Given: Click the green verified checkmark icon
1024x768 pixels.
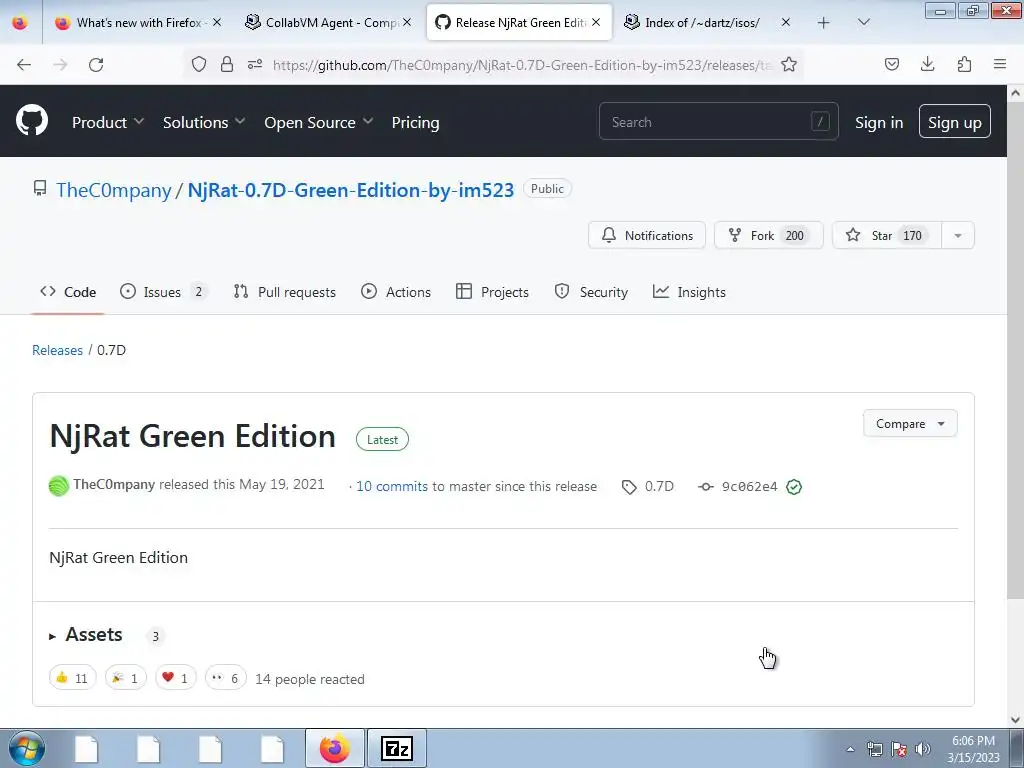Looking at the screenshot, I should [x=794, y=487].
